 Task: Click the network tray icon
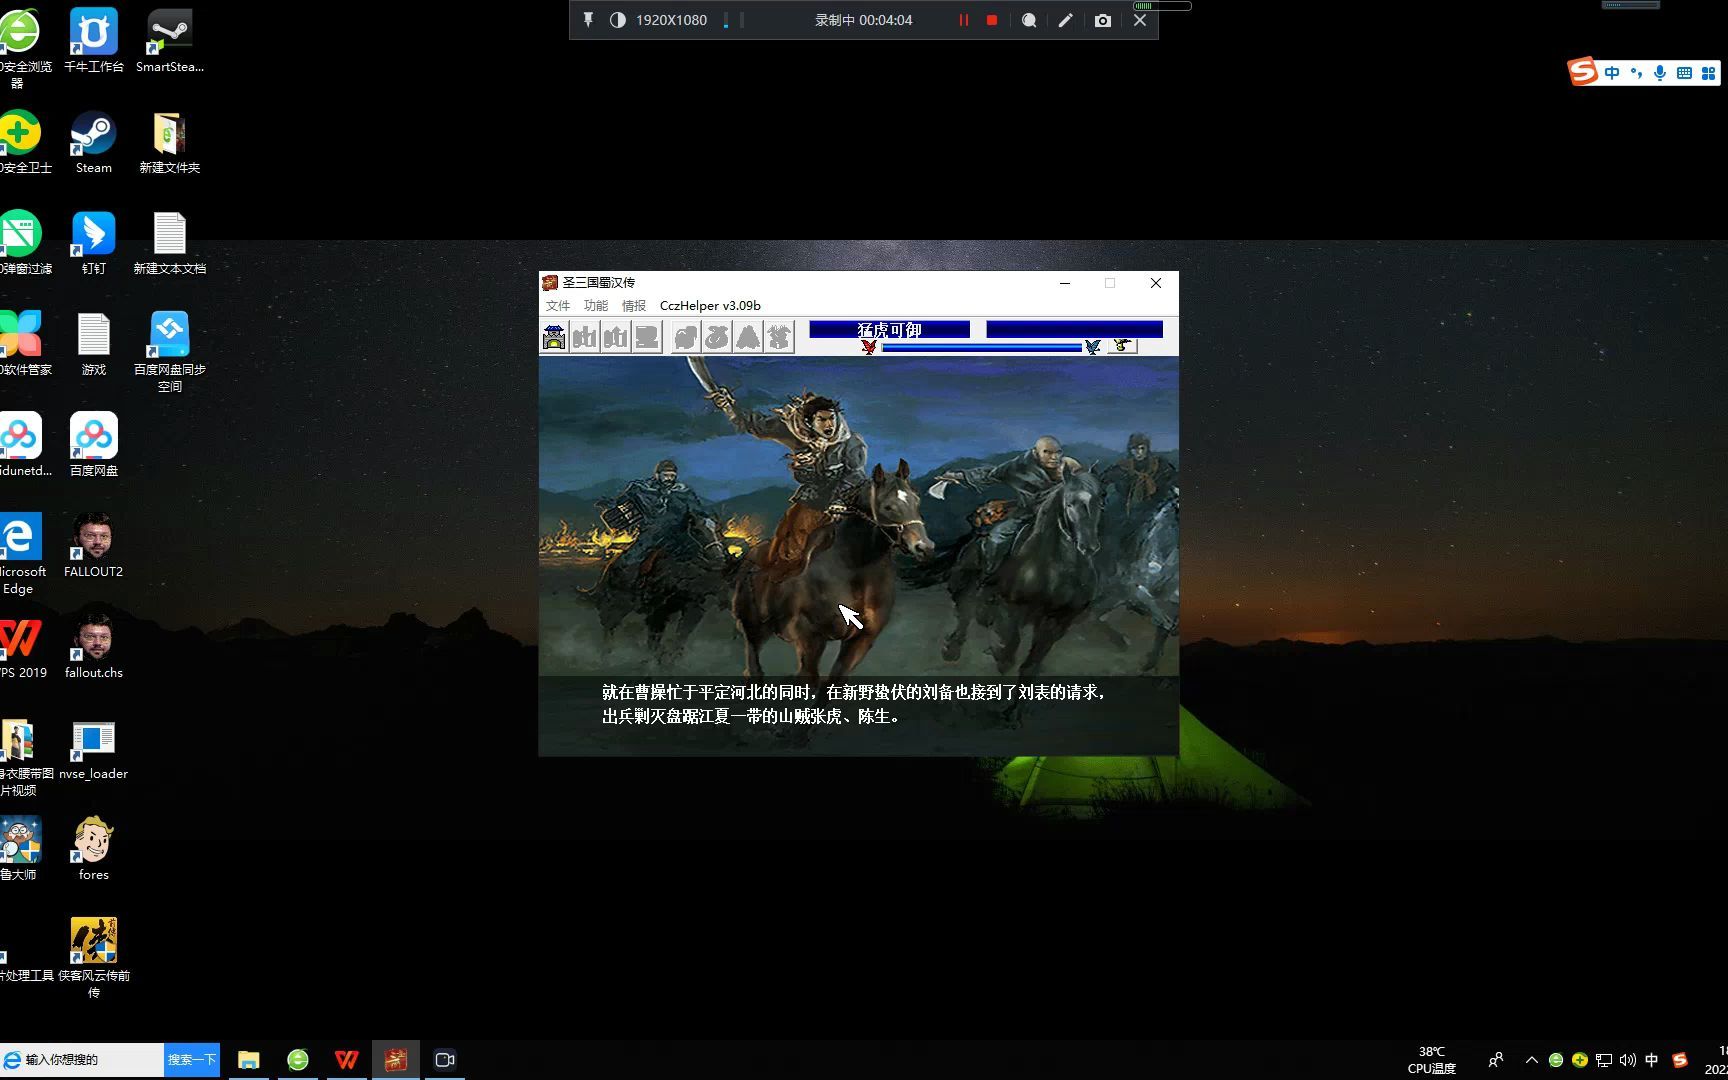click(1604, 1060)
